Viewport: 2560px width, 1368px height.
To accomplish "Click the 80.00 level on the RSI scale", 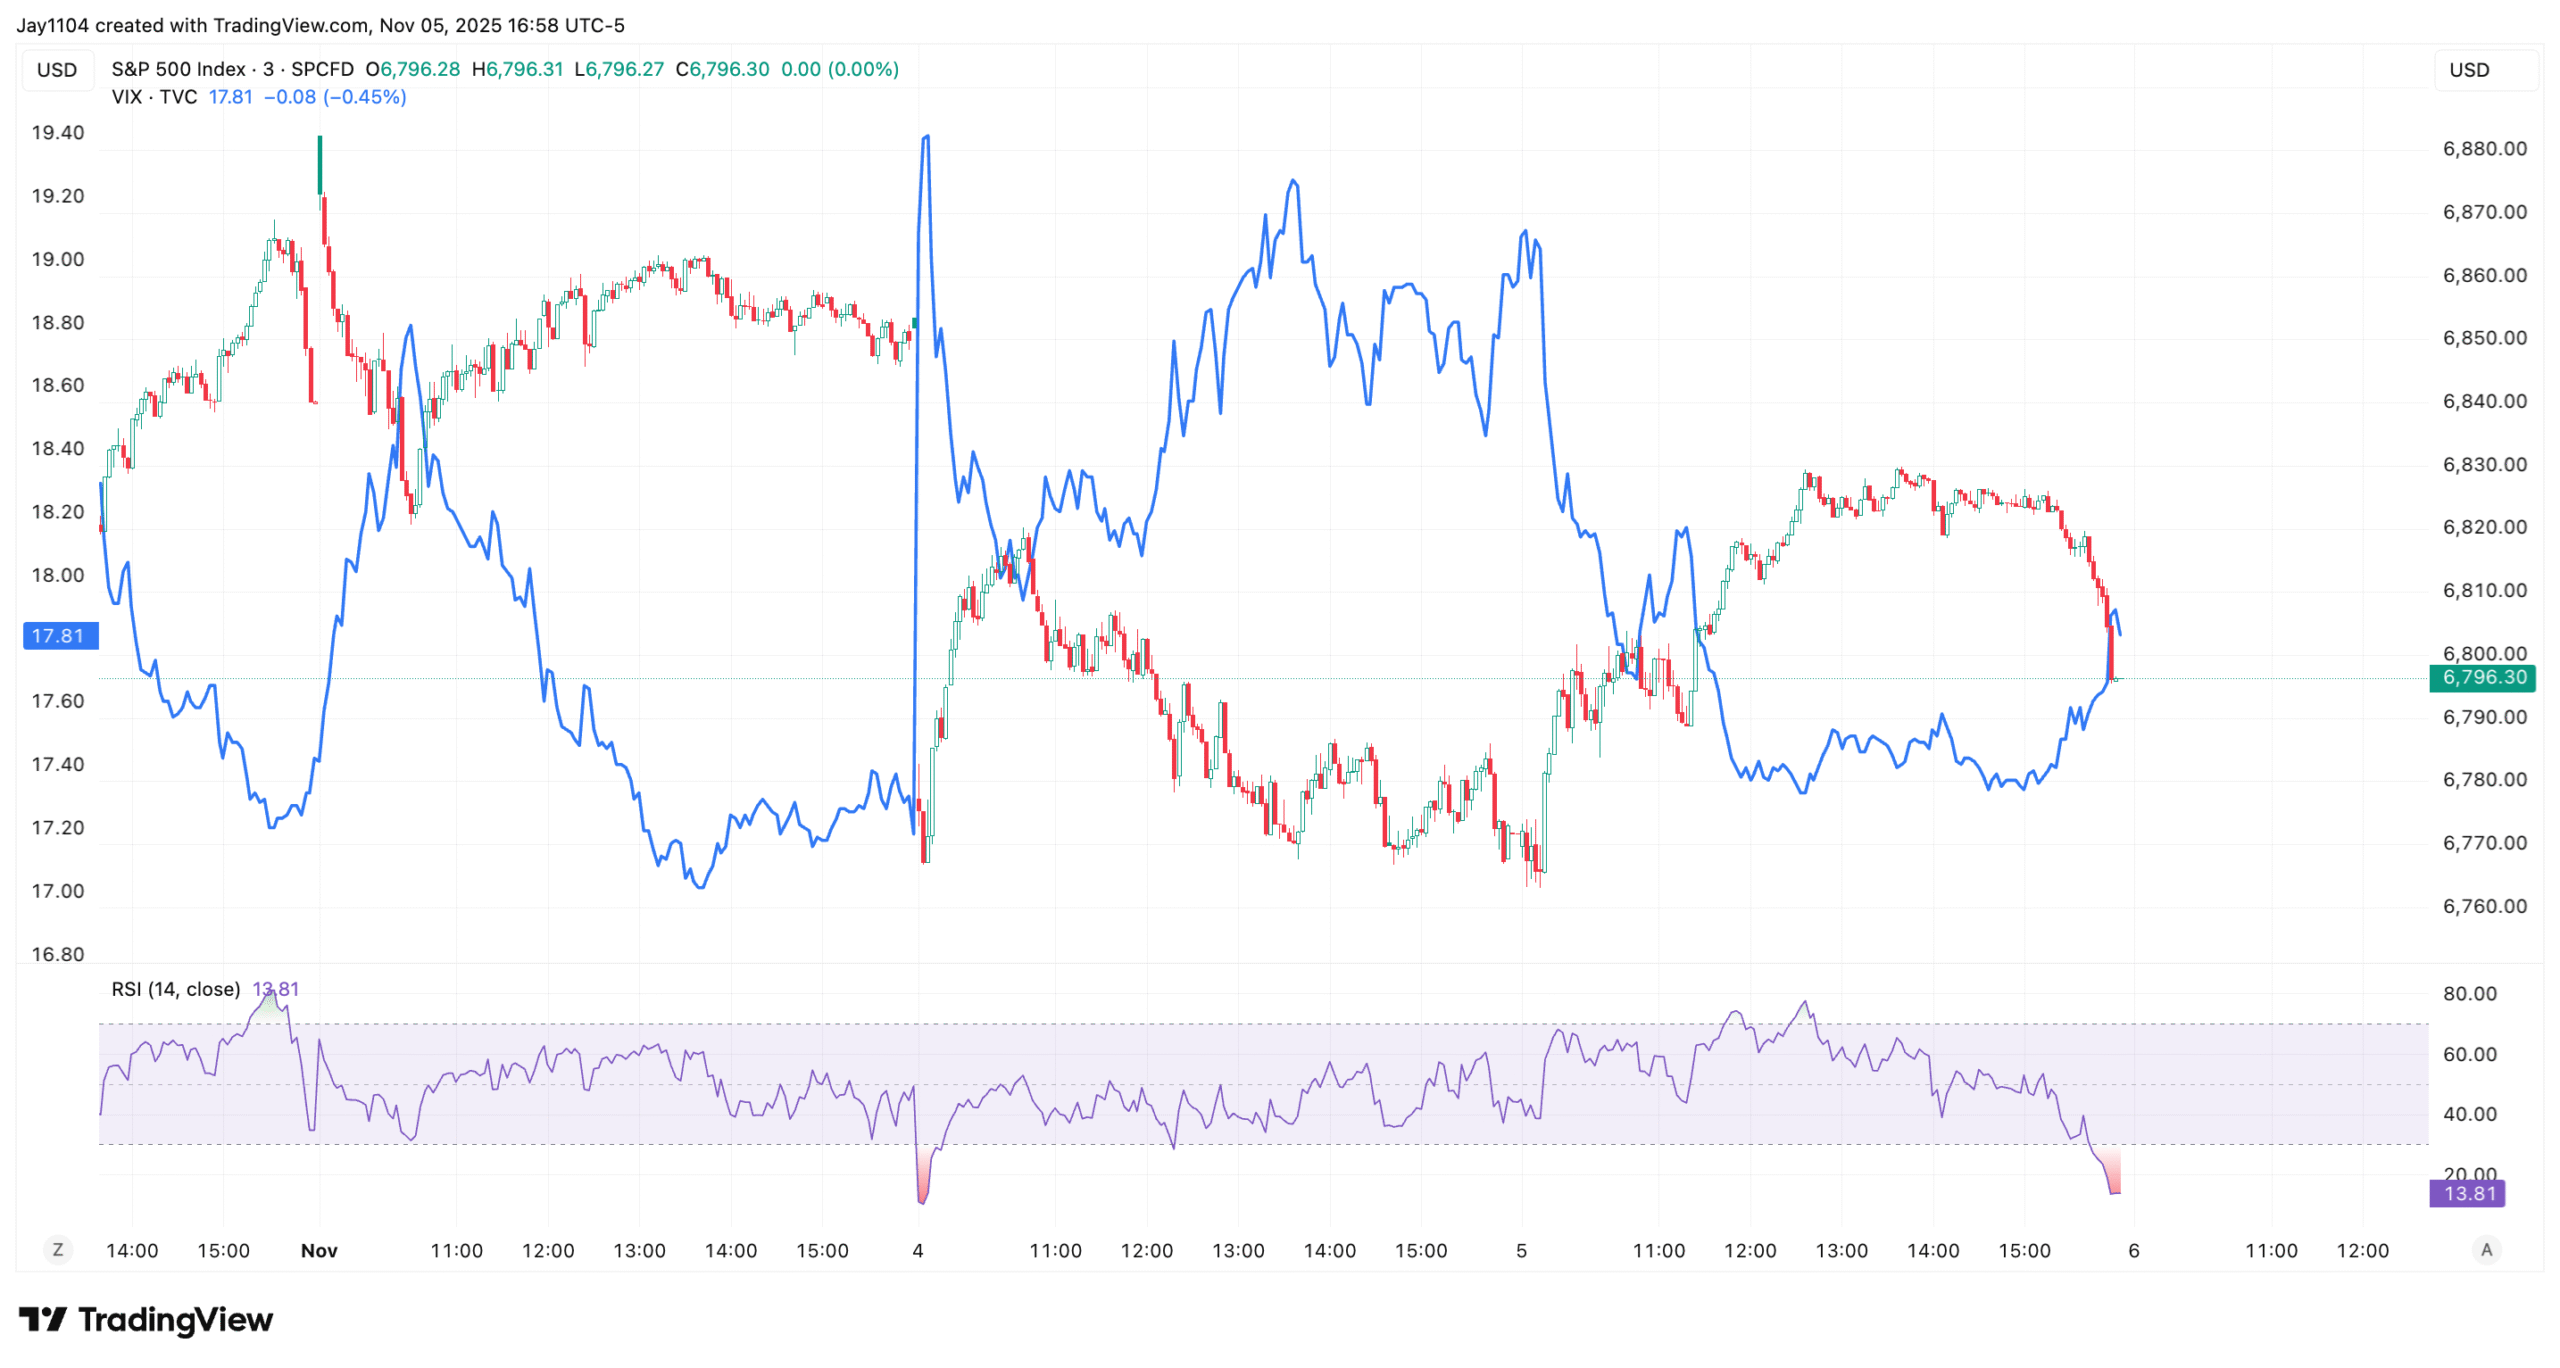I will pyautogui.click(x=2469, y=994).
